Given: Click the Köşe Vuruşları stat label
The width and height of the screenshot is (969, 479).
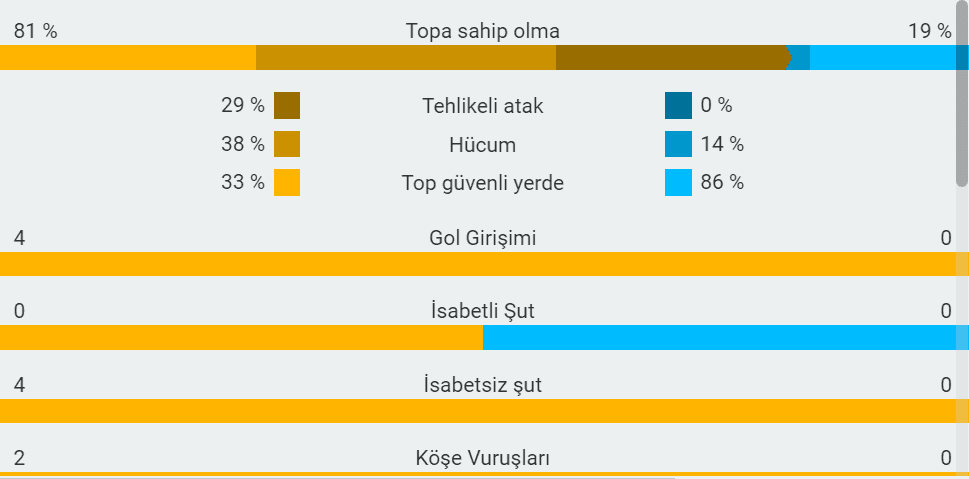Looking at the screenshot, I should 483,459.
